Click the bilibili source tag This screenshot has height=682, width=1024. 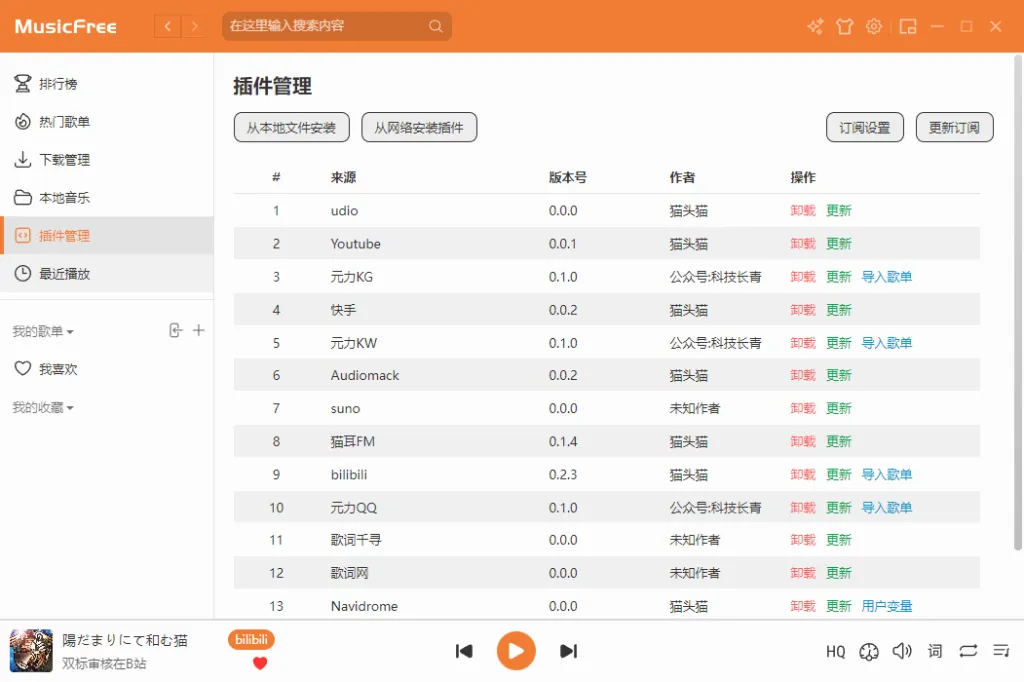[251, 640]
